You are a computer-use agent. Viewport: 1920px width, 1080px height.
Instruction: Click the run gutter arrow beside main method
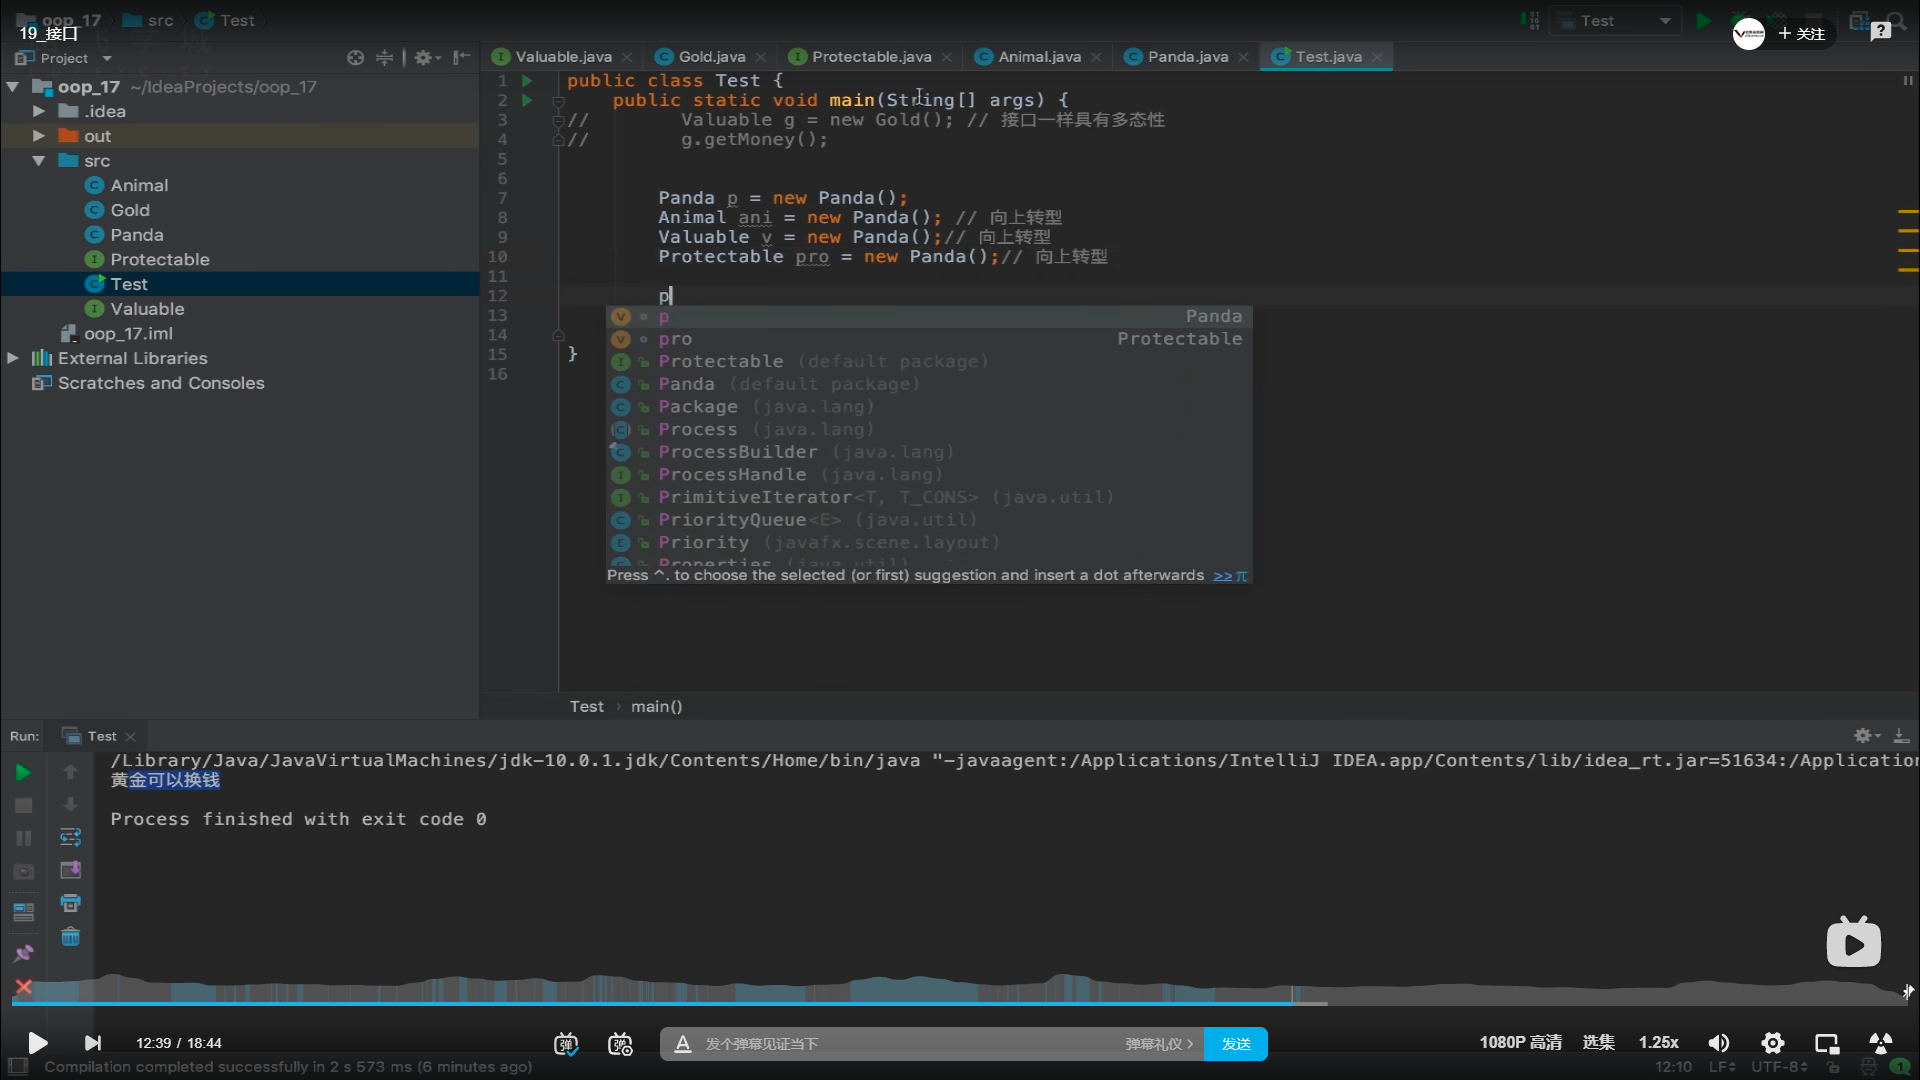pos(527,100)
